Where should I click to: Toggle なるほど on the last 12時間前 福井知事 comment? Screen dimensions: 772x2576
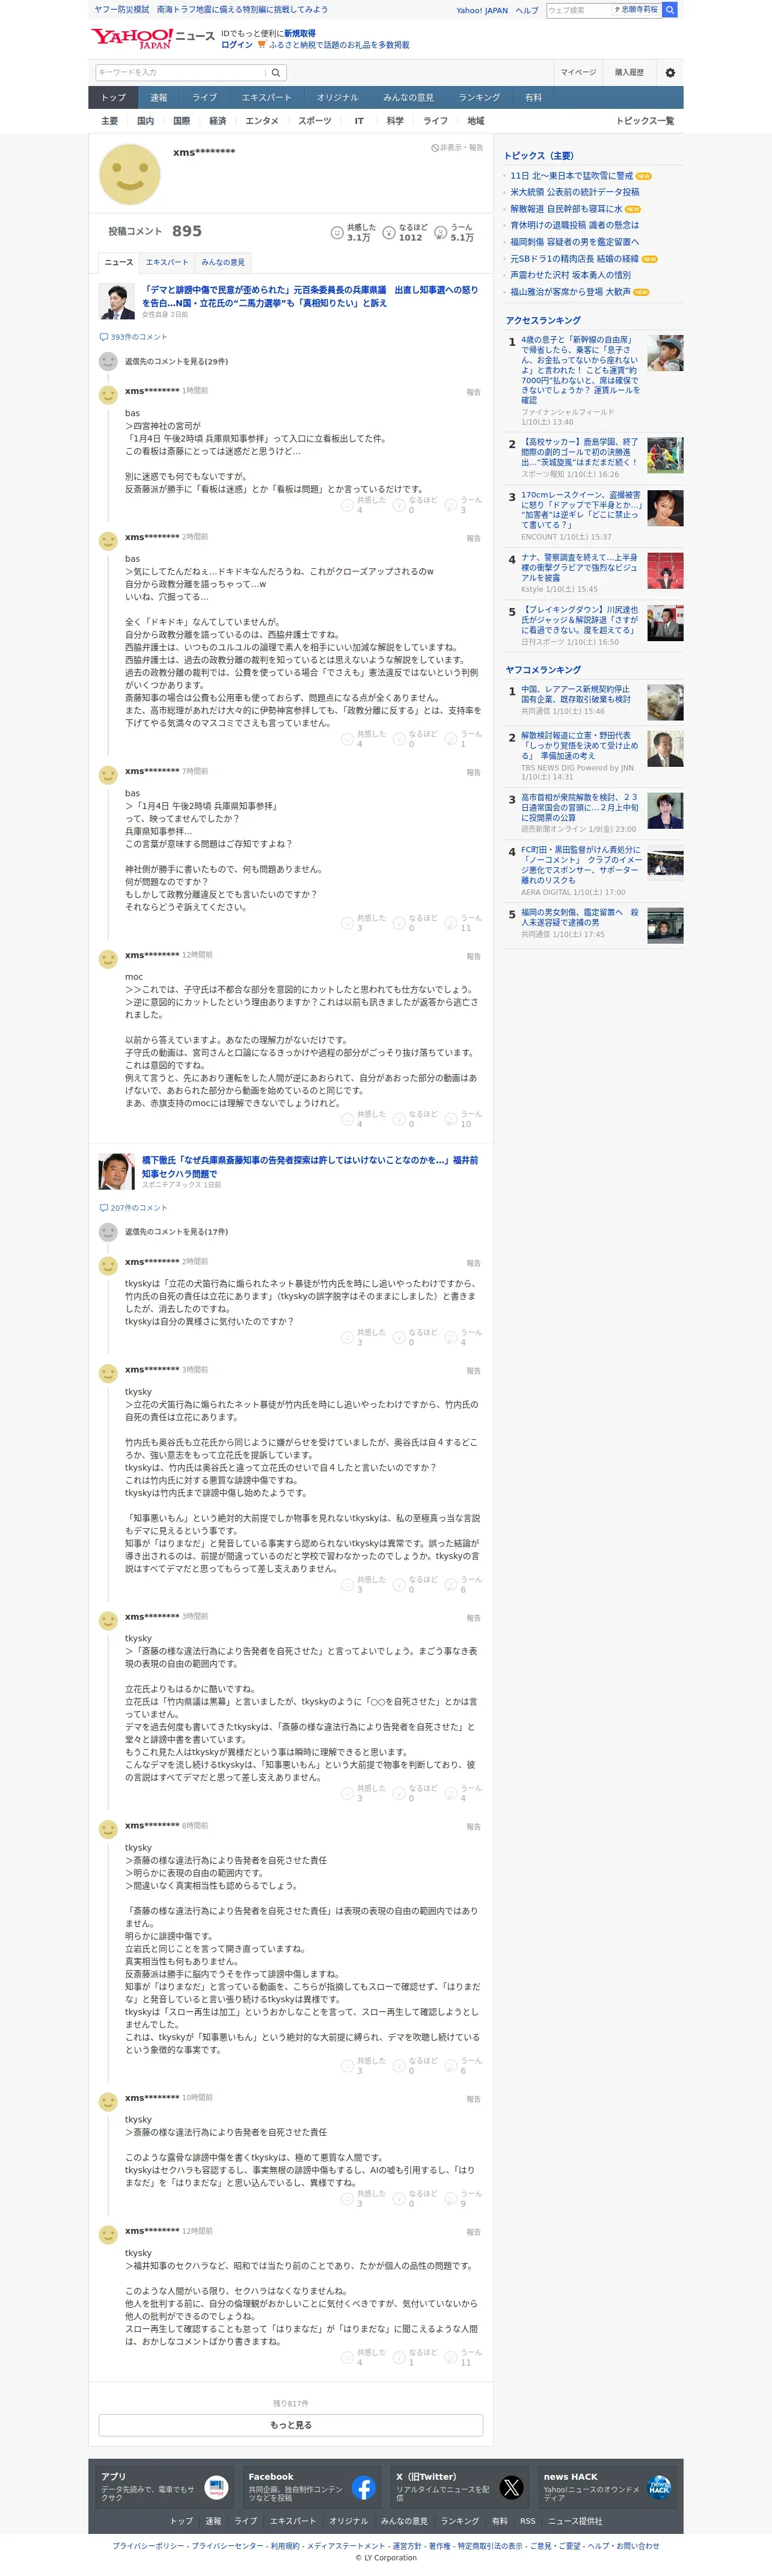tap(415, 2357)
